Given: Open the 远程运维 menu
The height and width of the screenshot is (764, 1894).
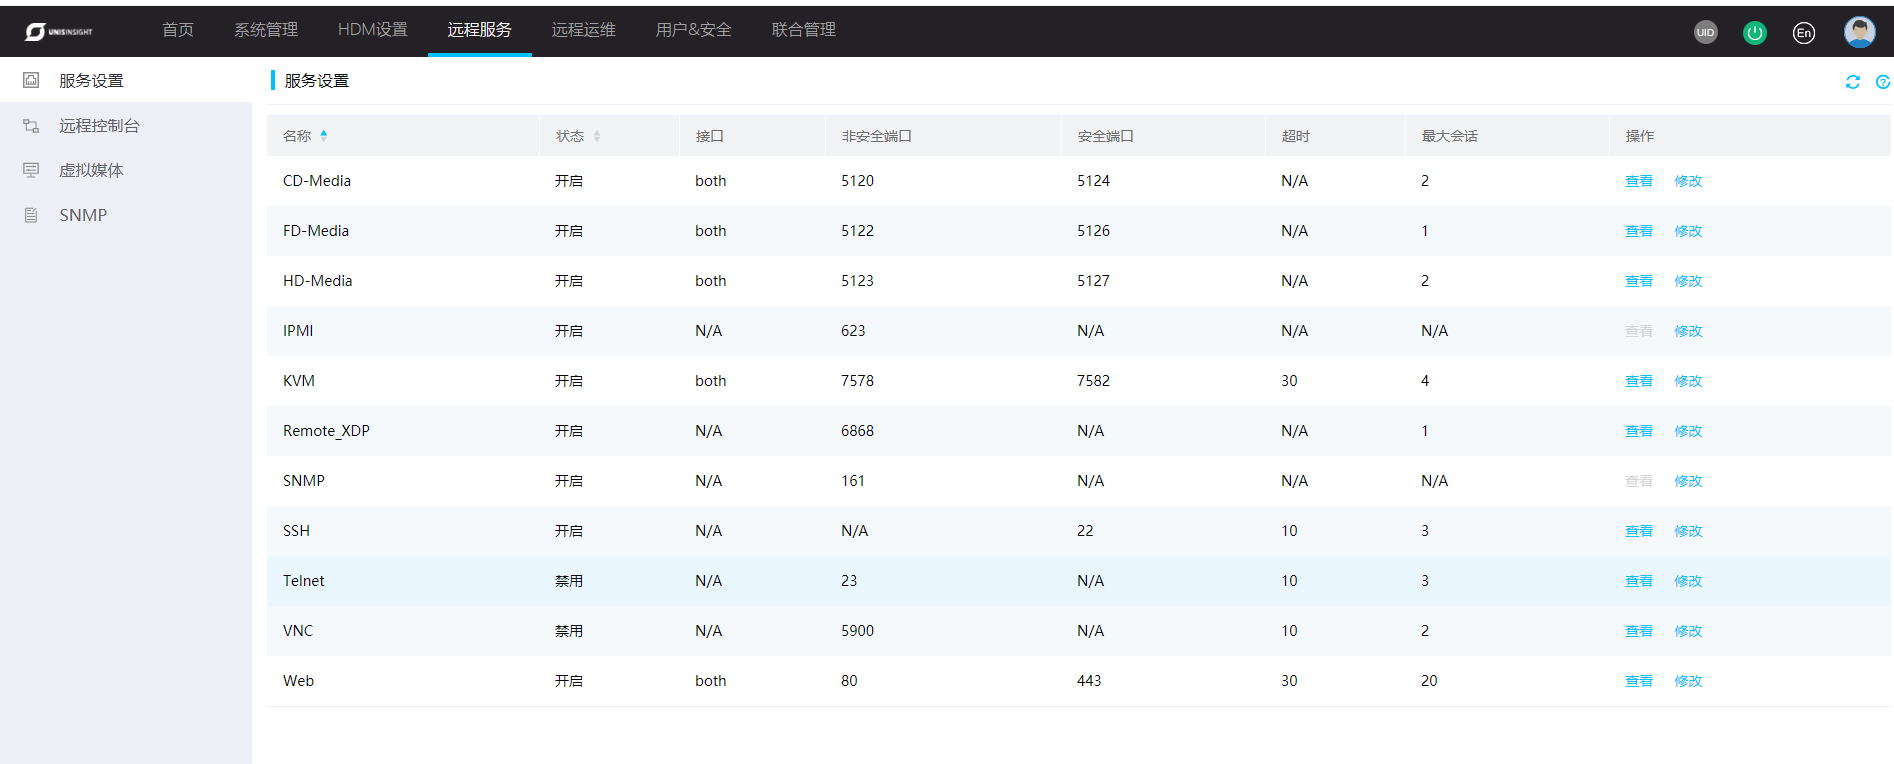Looking at the screenshot, I should point(584,30).
